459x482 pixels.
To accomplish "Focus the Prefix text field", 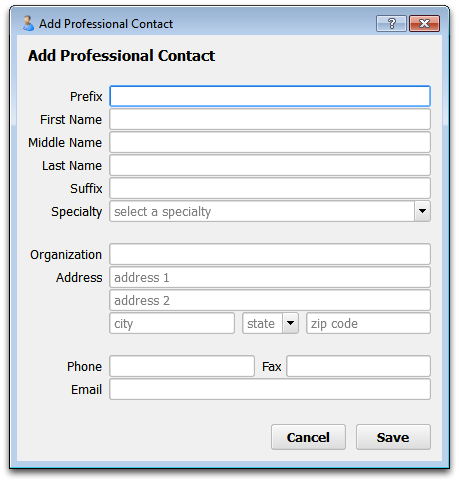I will click(270, 96).
